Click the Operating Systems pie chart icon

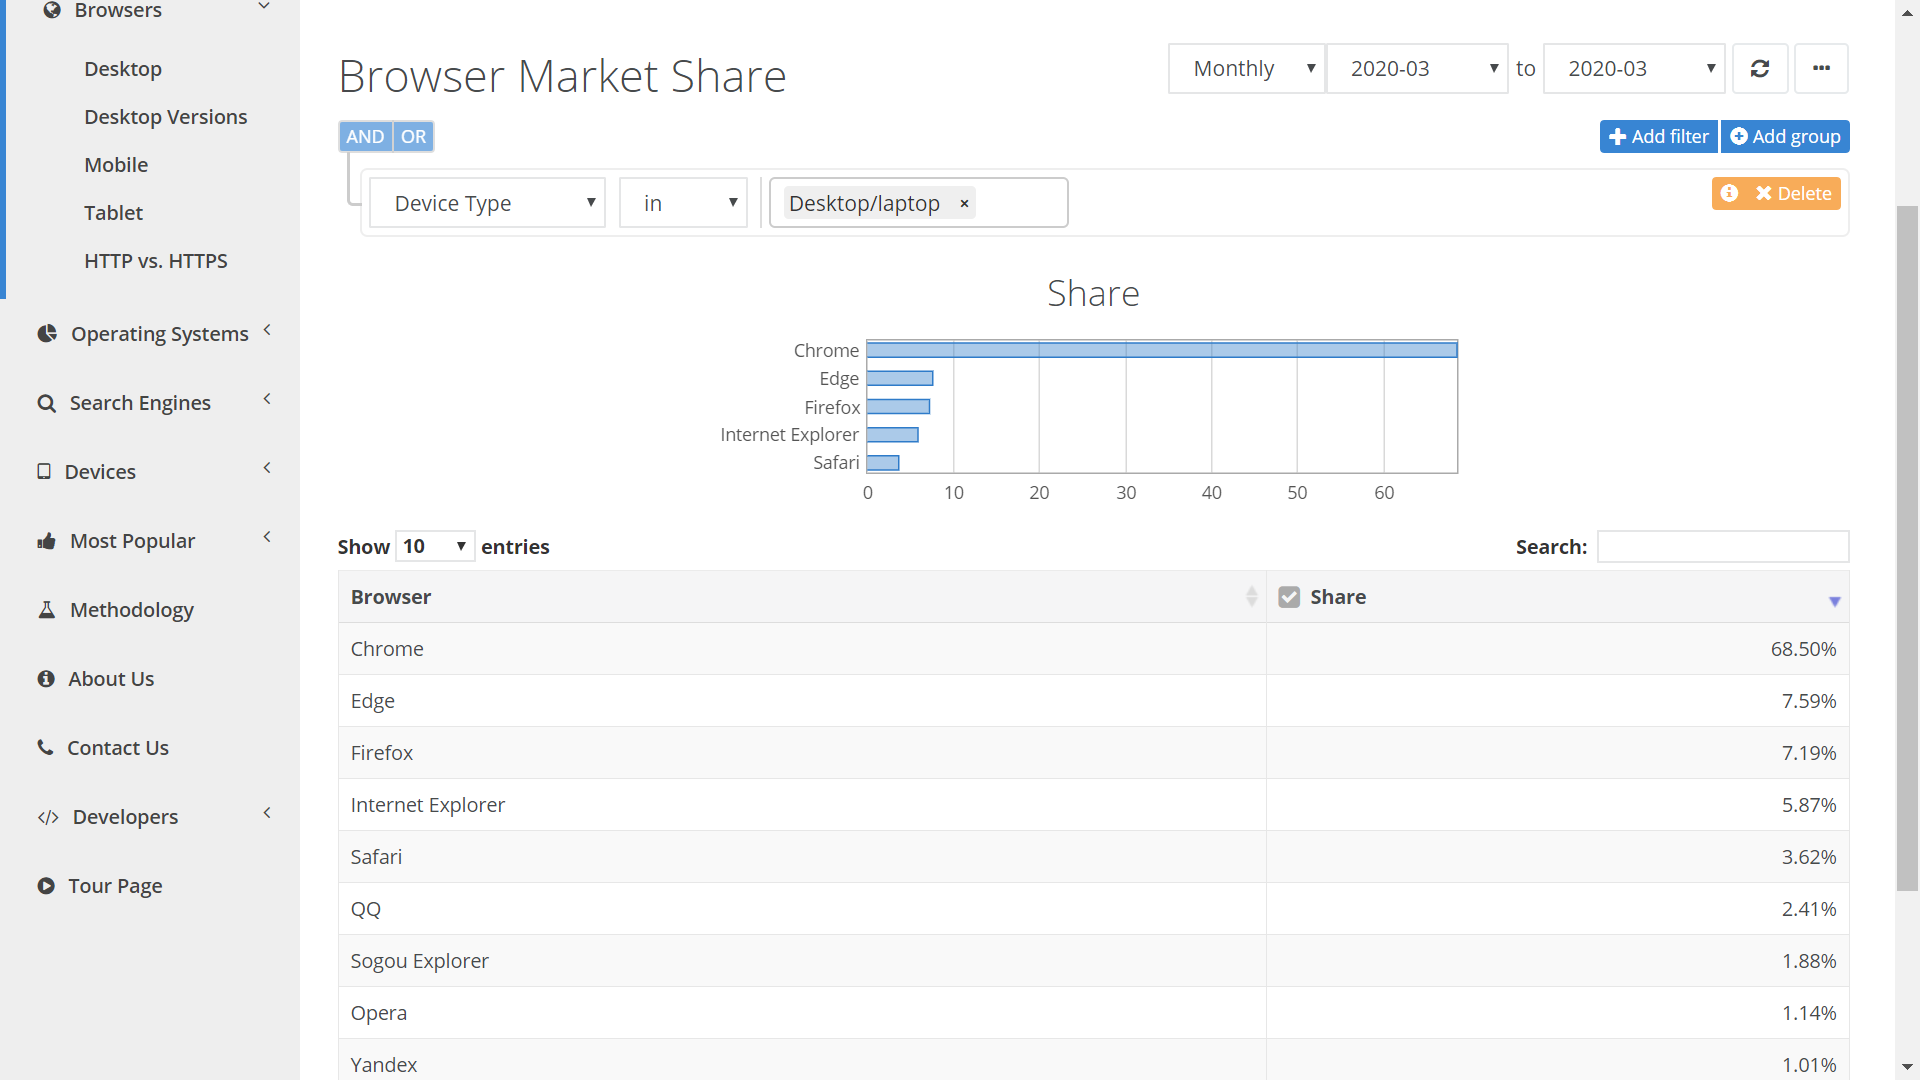point(47,333)
